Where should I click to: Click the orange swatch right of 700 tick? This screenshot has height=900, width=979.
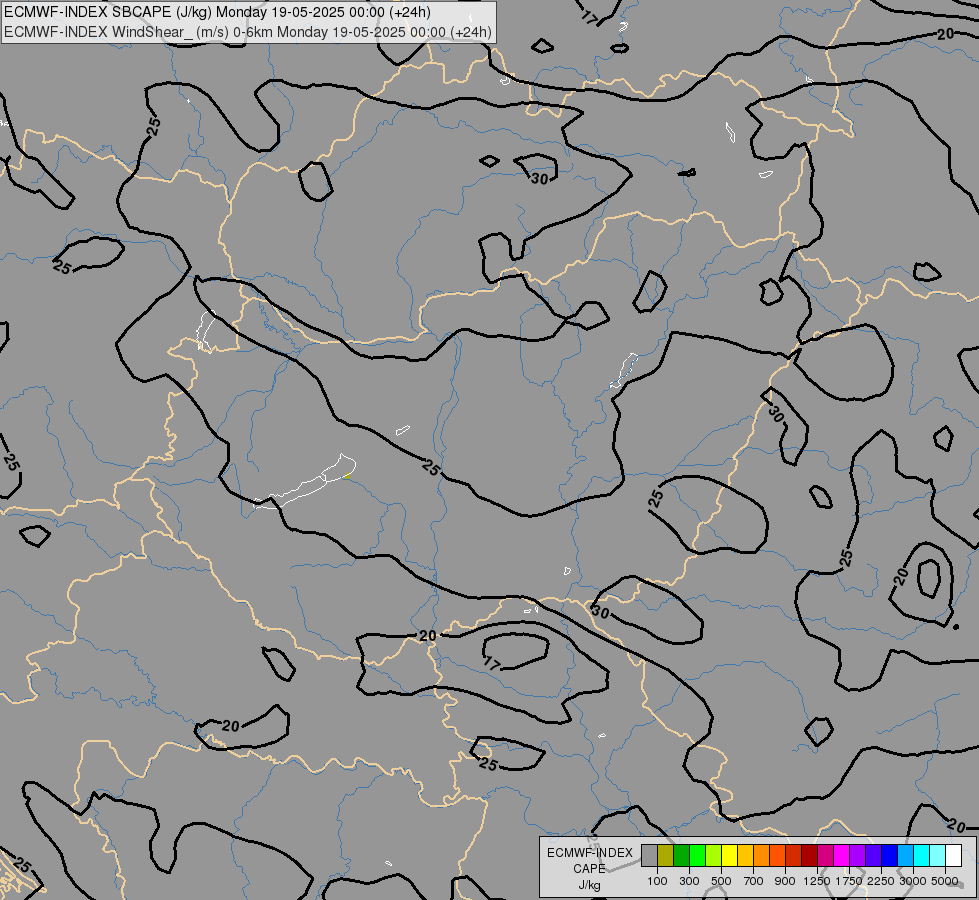tap(761, 855)
